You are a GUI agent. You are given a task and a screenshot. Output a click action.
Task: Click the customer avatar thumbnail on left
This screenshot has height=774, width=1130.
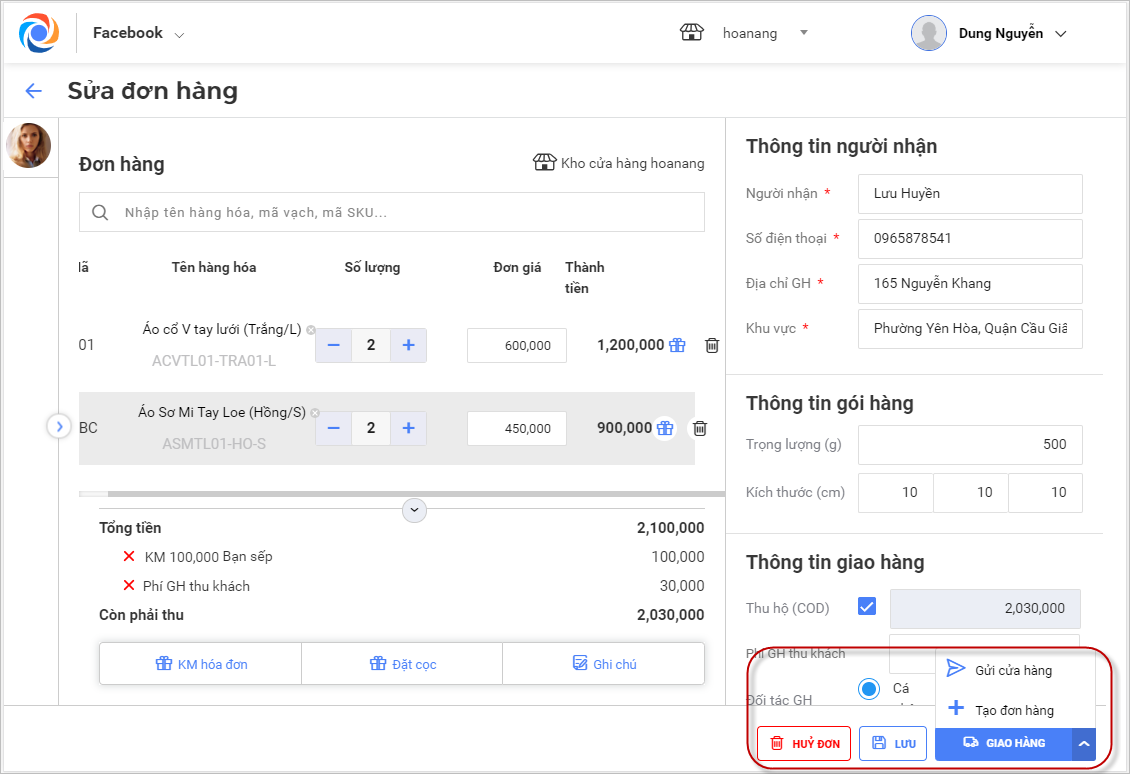coord(28,146)
